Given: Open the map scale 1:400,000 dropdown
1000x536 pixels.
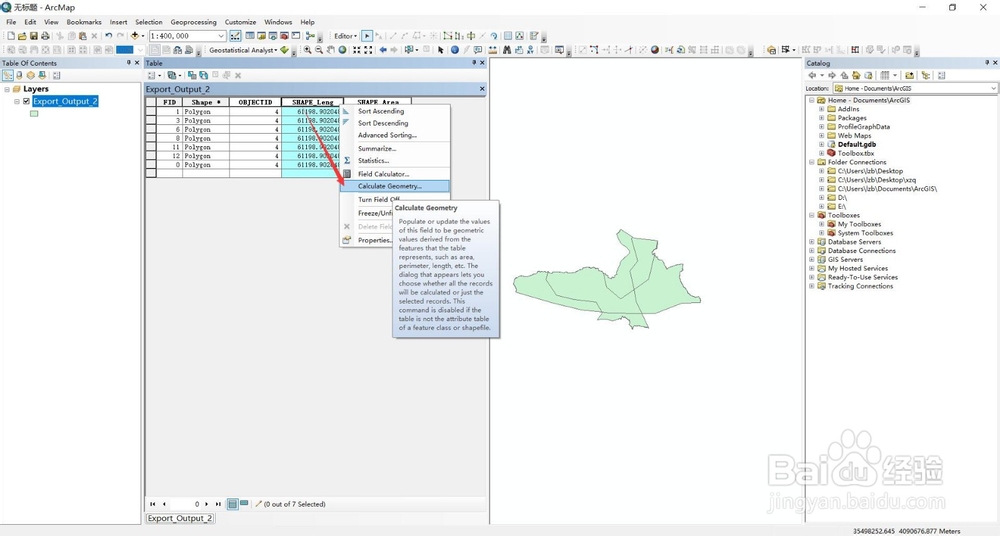Looking at the screenshot, I should (221, 36).
